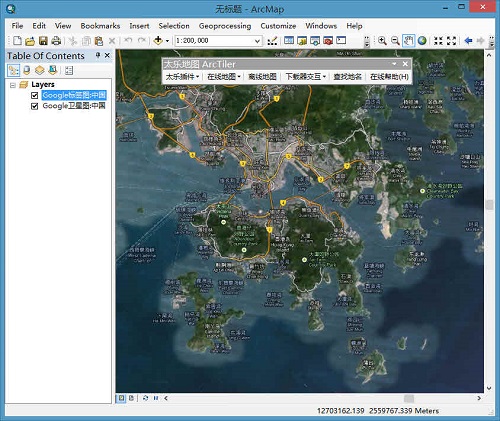The image size is (500, 421).
Task: Open the 在线地图 dropdown in ArcTiler
Action: (224, 77)
